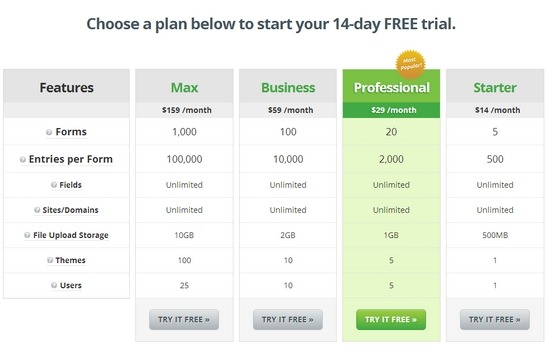Click Try It Free under Starter
The width and height of the screenshot is (549, 361).
[495, 319]
